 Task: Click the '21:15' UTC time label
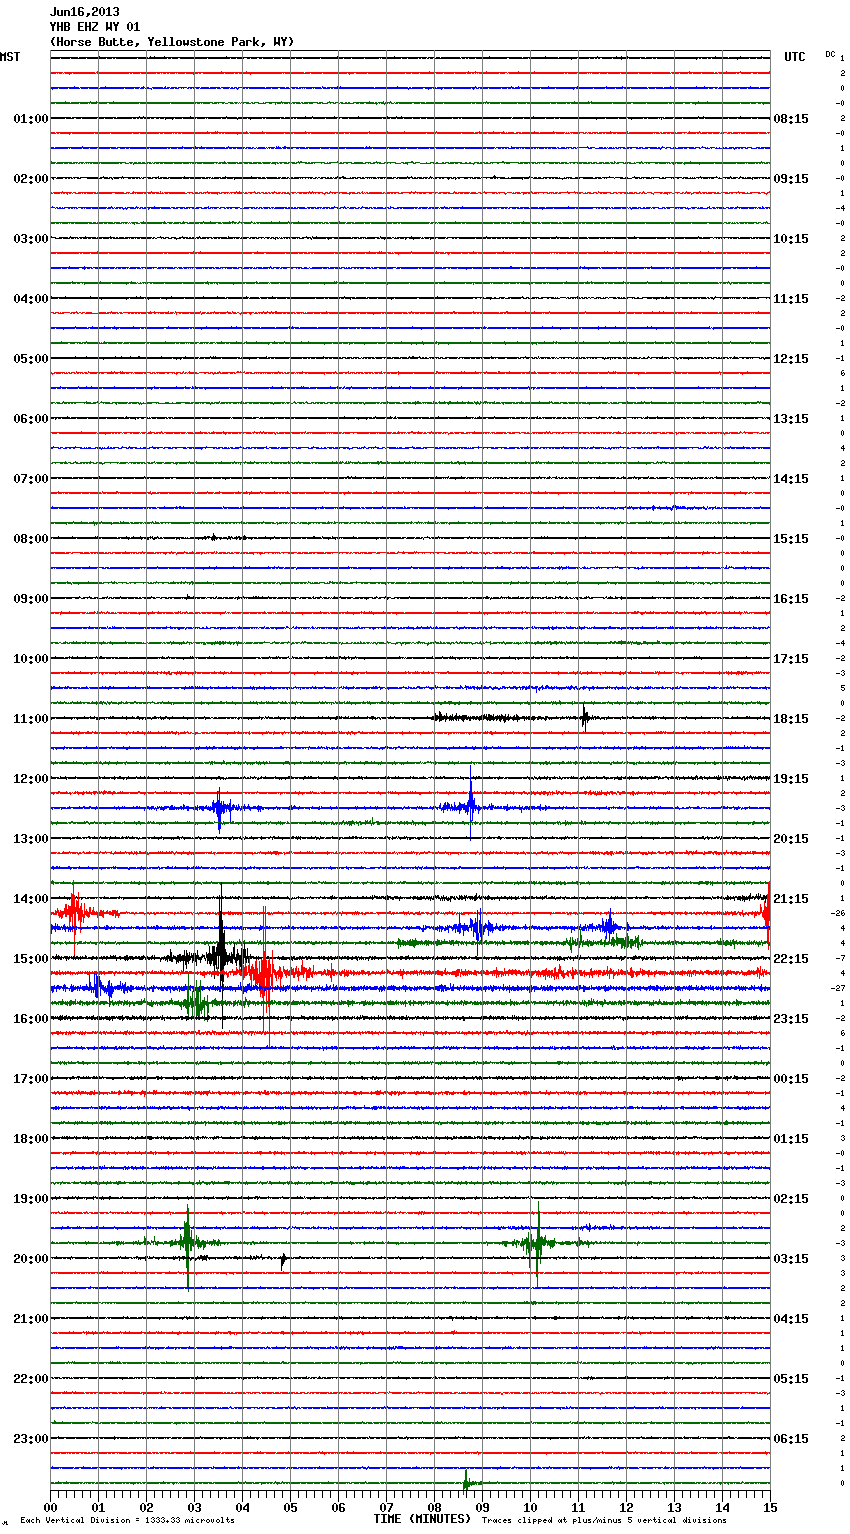tap(791, 899)
